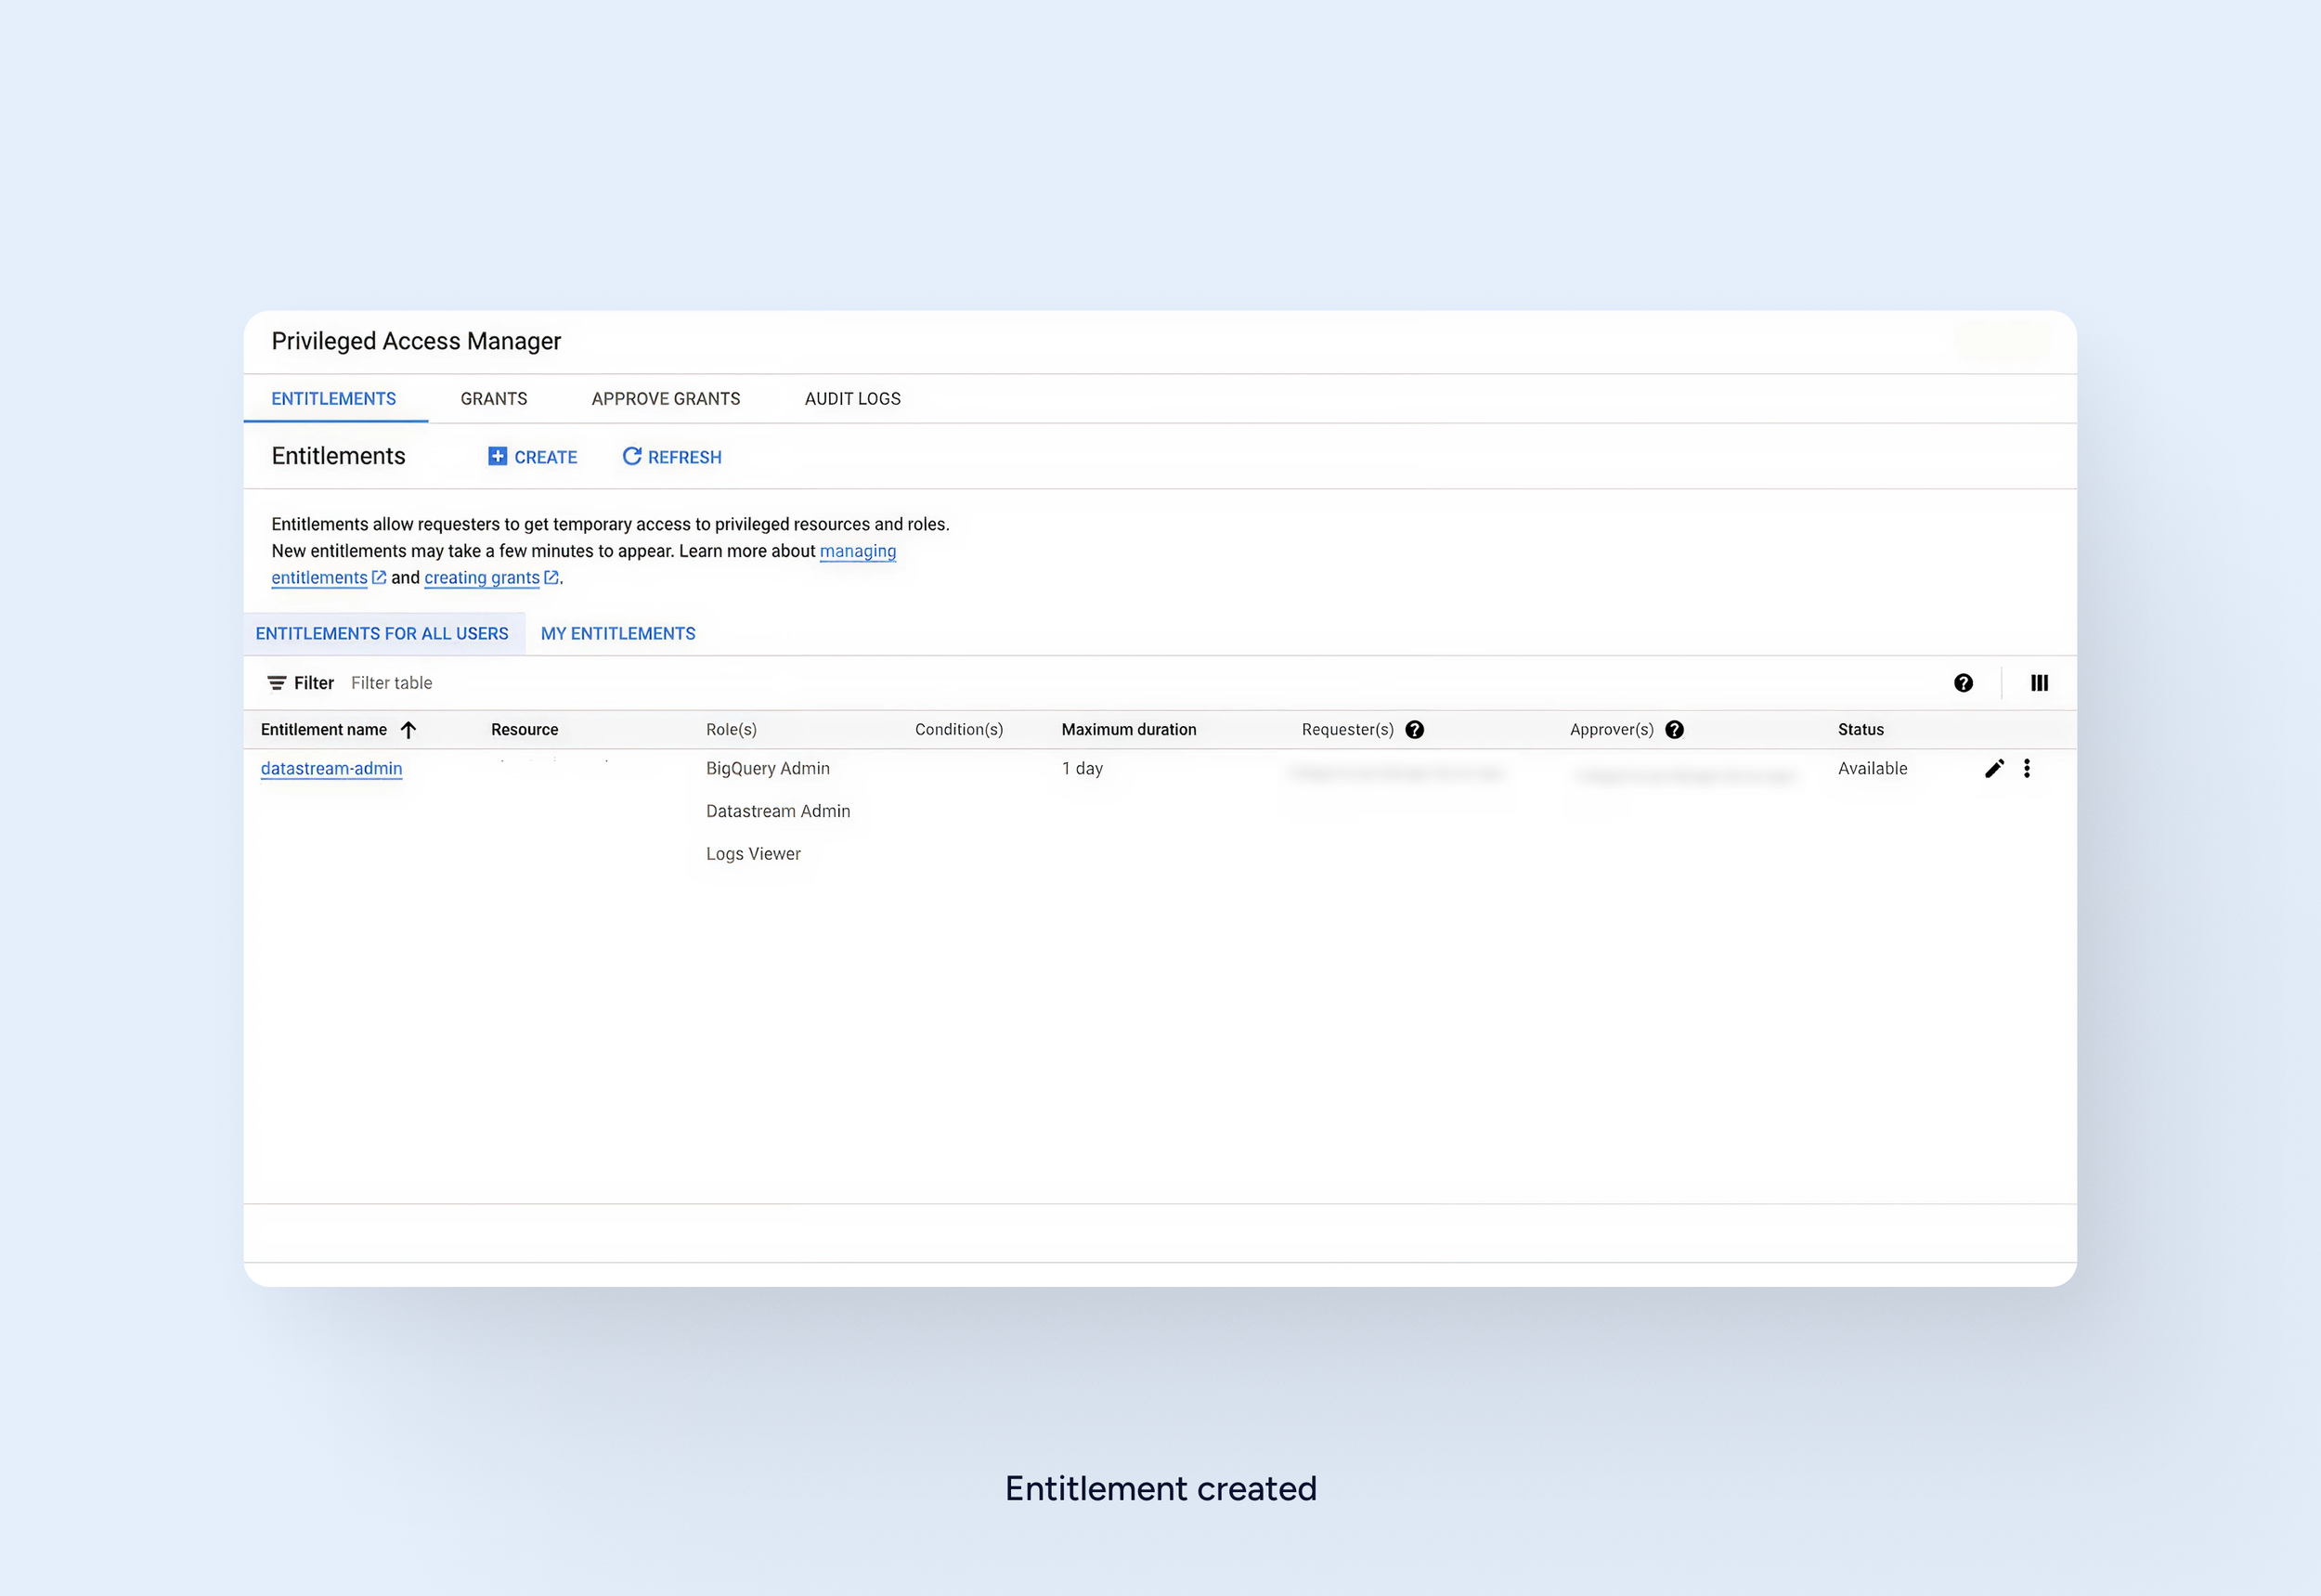Click the Create entitlement button

pyautogui.click(x=533, y=457)
